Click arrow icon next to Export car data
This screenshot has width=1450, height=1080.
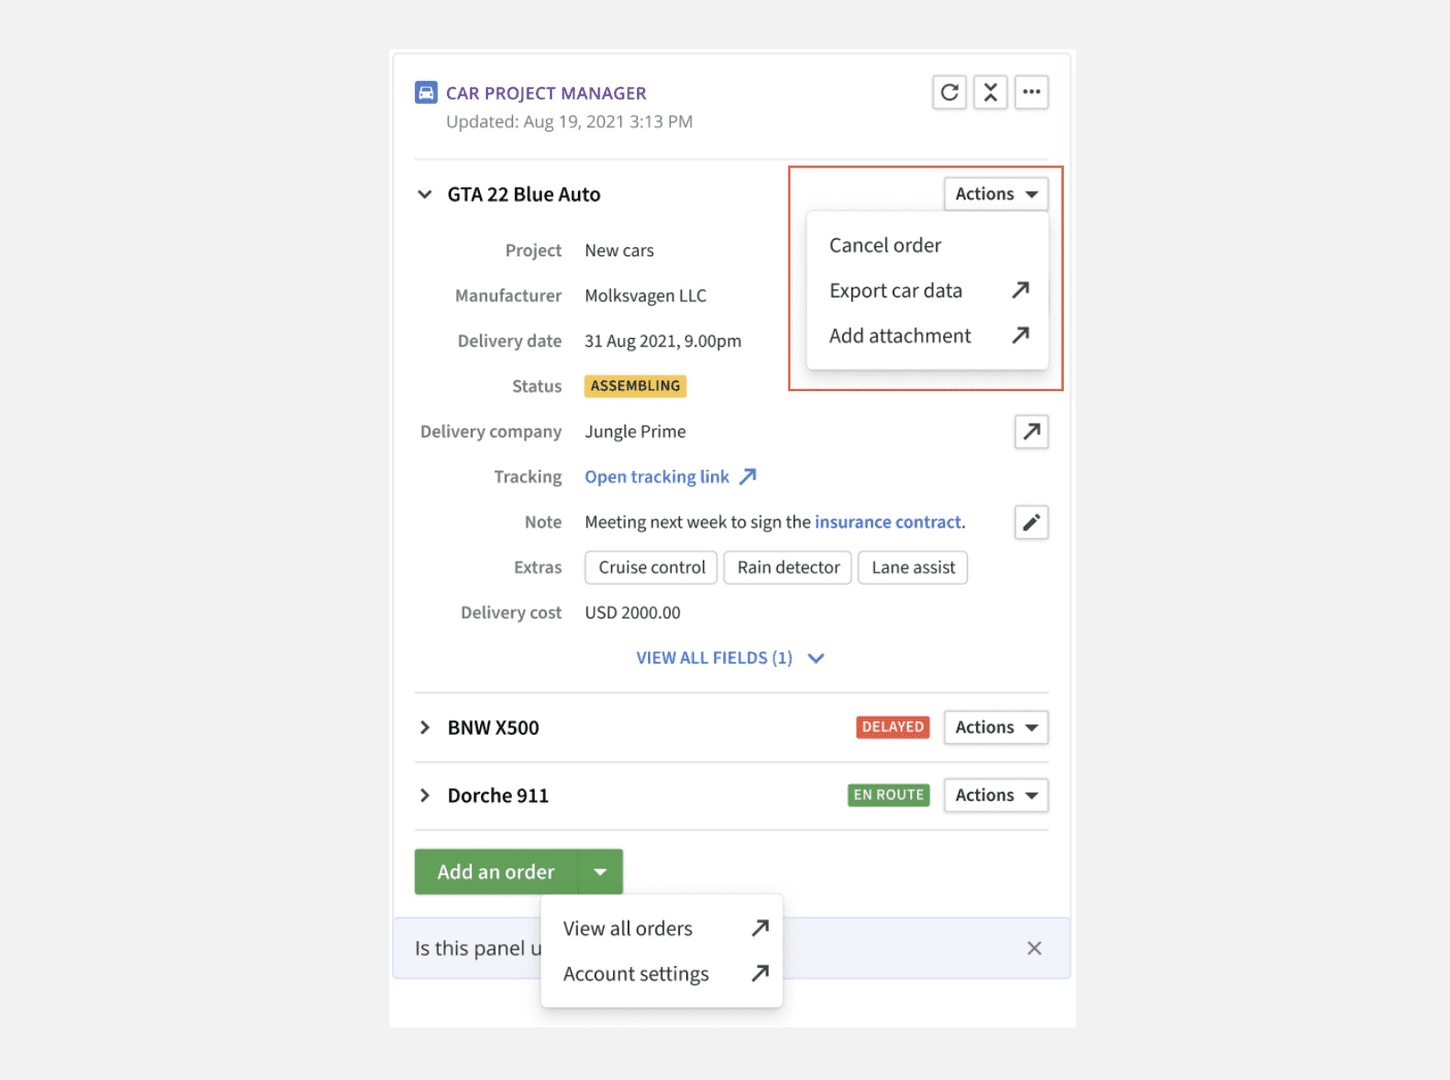tap(1020, 290)
